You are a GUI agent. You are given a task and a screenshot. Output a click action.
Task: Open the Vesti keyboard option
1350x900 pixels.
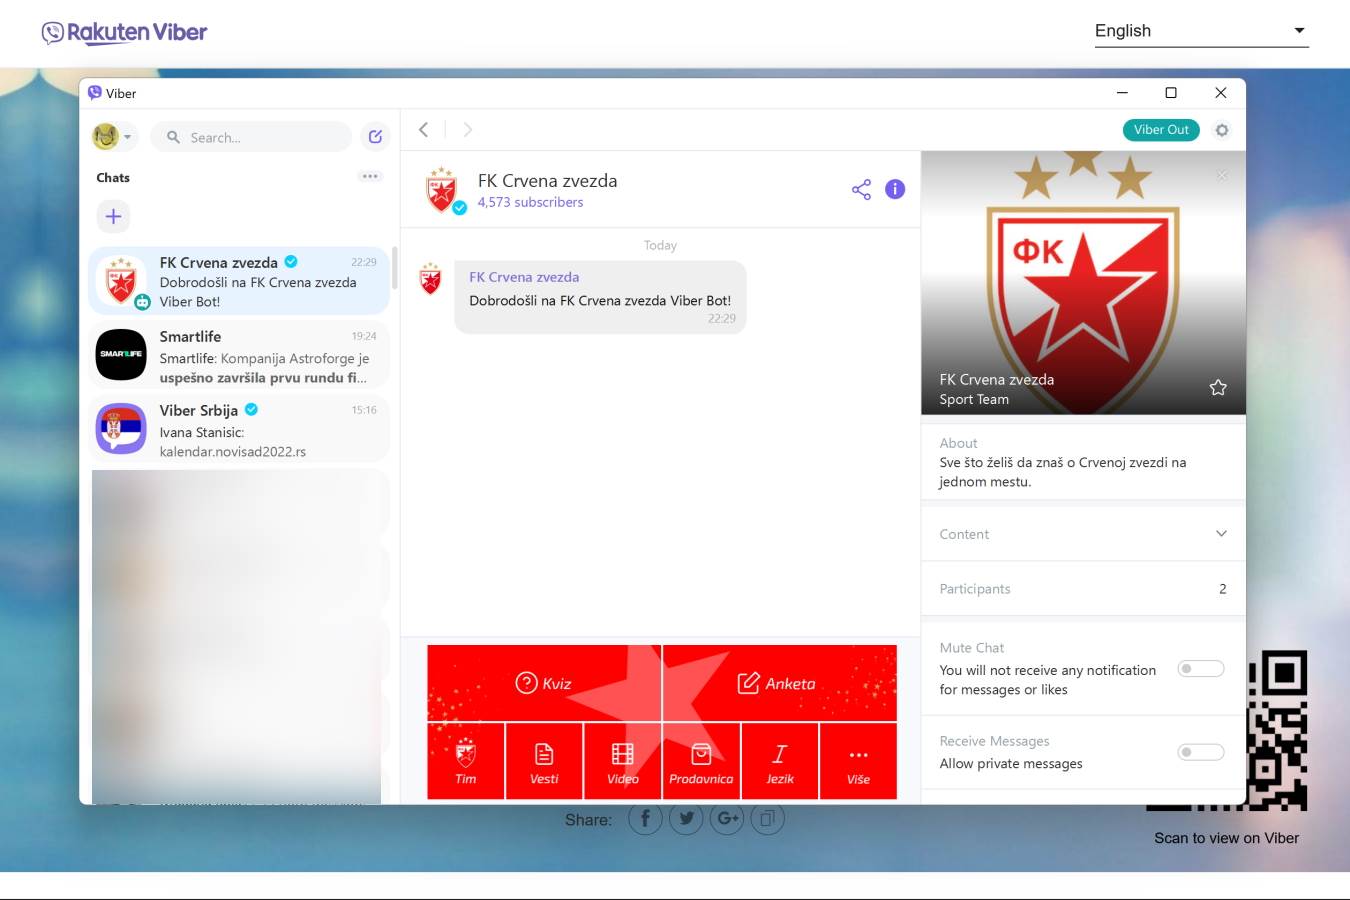coord(543,761)
